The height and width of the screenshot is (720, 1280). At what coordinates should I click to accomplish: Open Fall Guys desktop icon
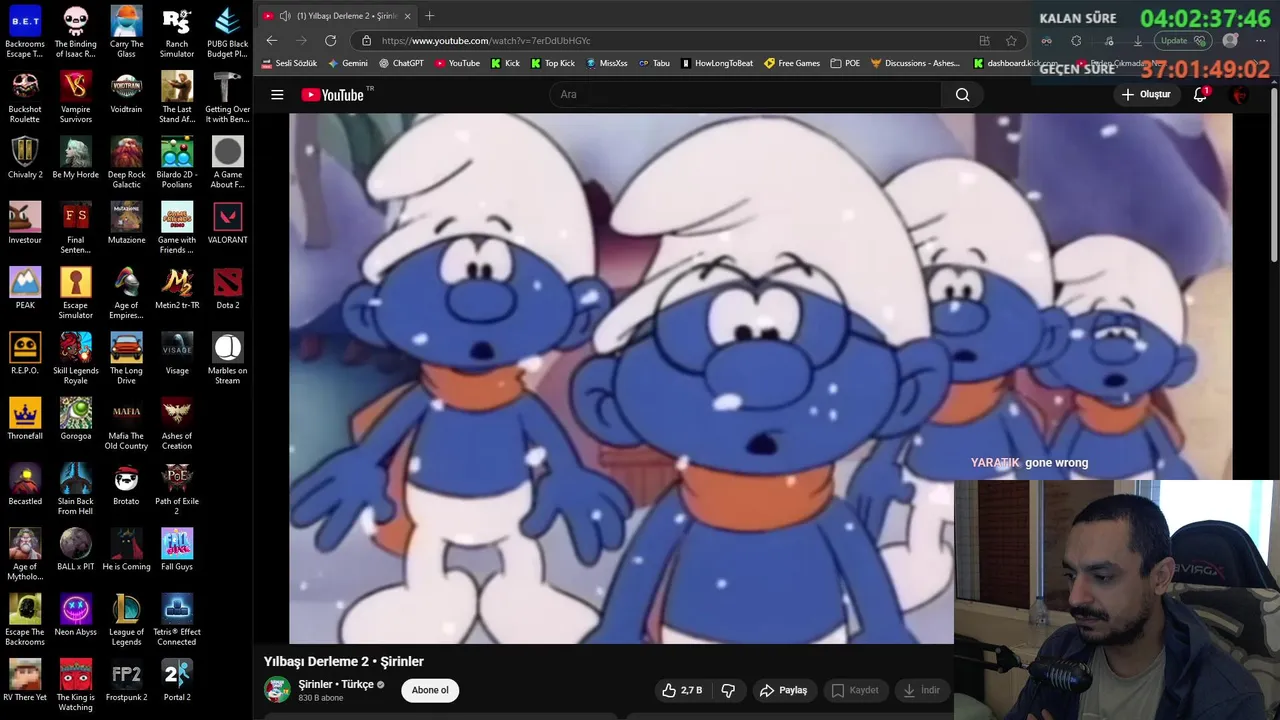[x=177, y=549]
